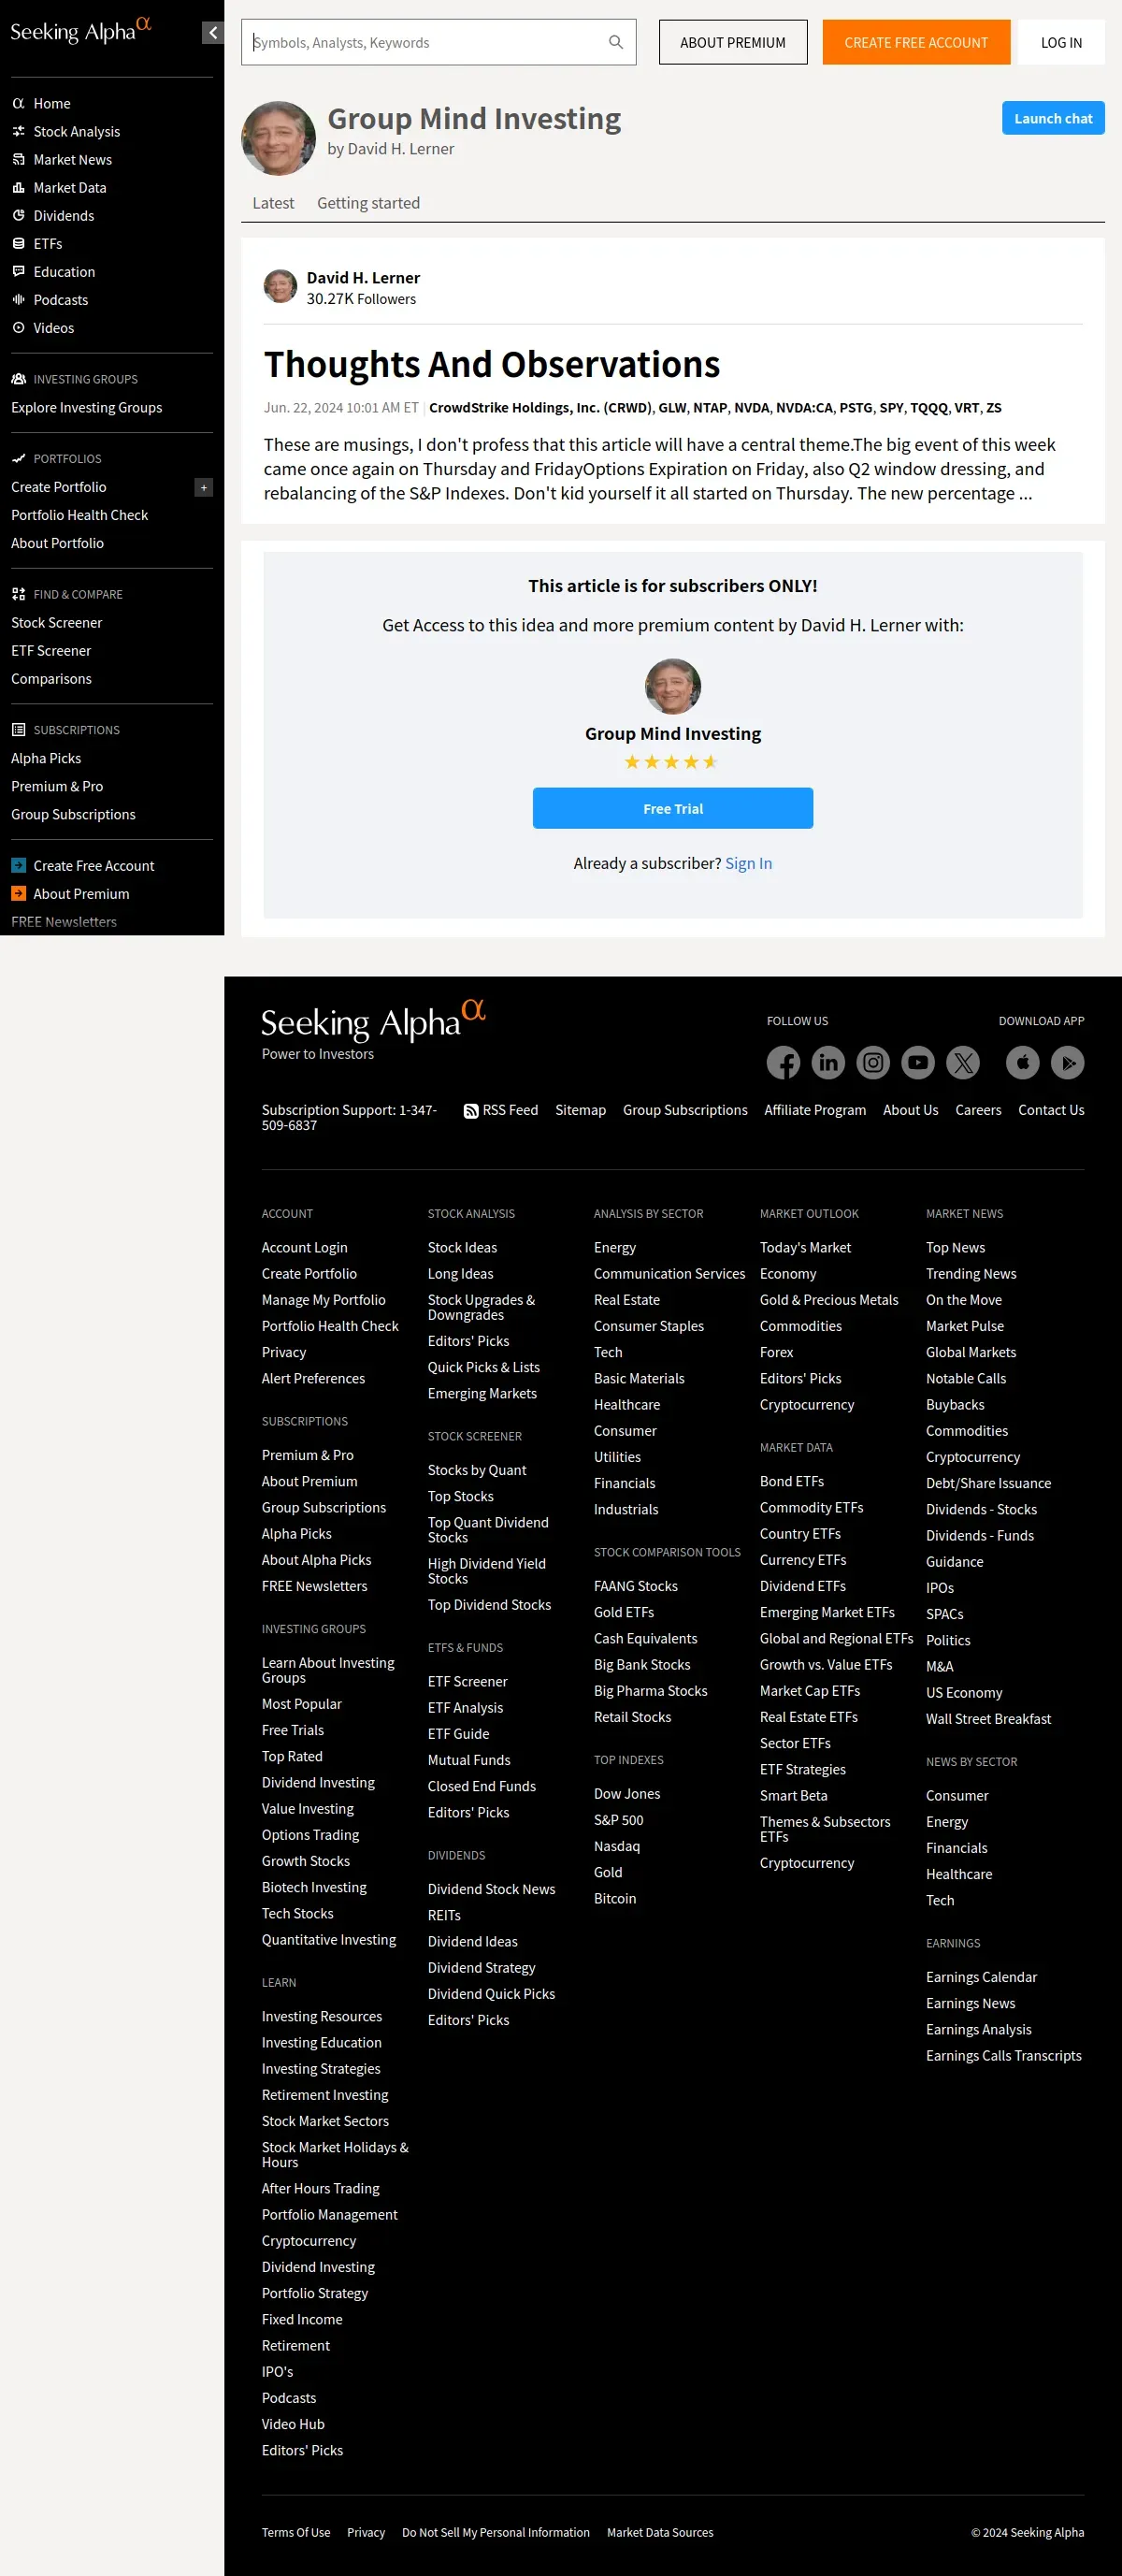Viewport: 1122px width, 2576px height.
Task: Open the X (Twitter) footer icon
Action: (x=963, y=1063)
